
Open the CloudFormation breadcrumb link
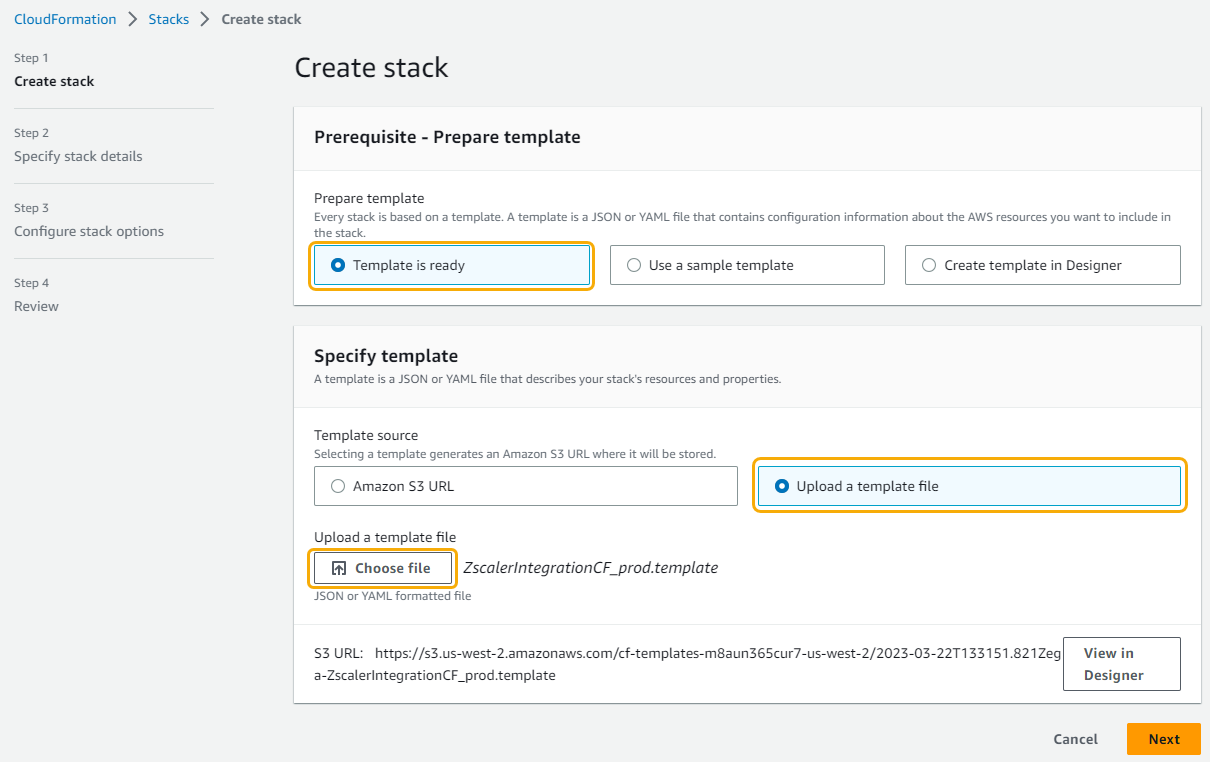65,19
